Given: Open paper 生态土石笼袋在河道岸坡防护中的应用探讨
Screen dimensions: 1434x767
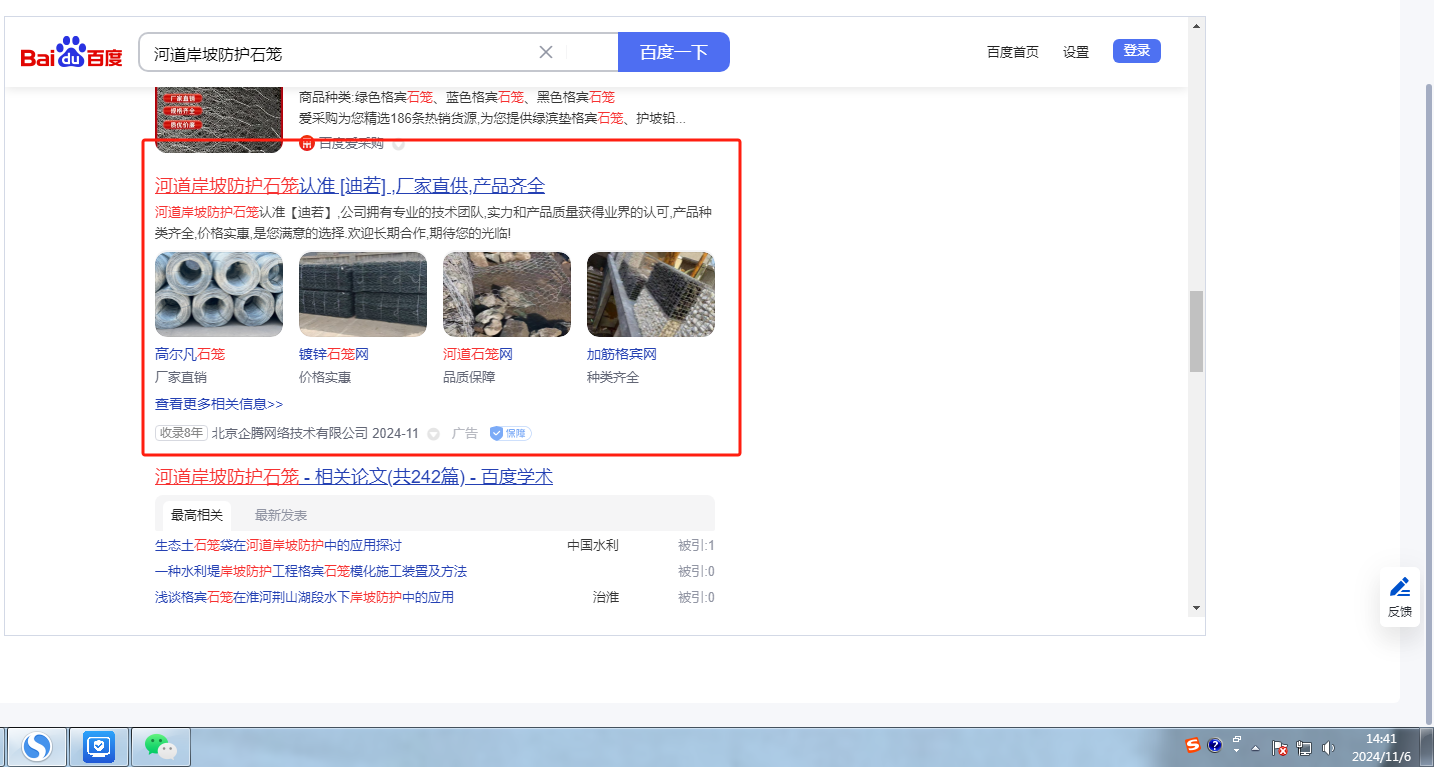Looking at the screenshot, I should [x=278, y=545].
